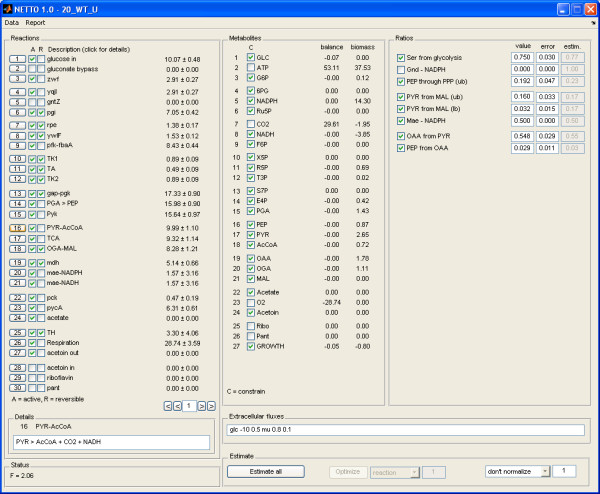Click reaction button 26 for Respiration

[x=16, y=342]
